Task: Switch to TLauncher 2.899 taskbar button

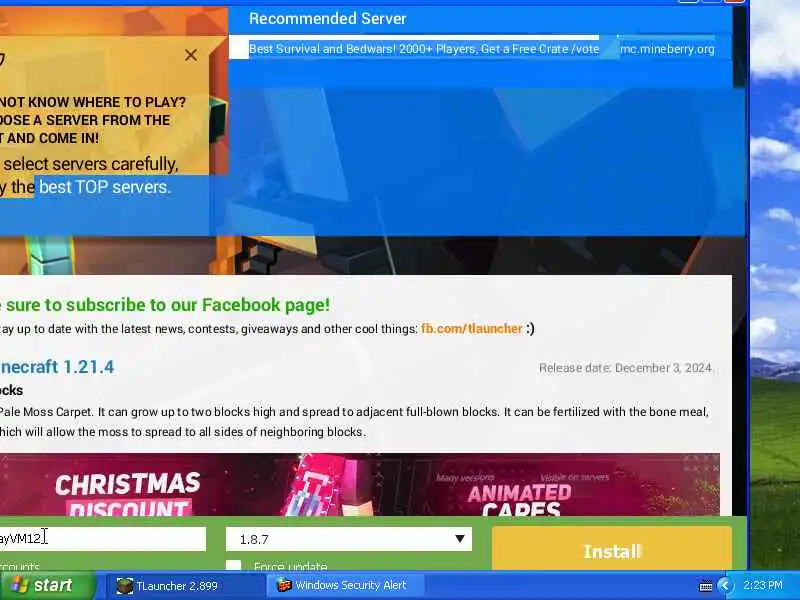Action: (185, 586)
